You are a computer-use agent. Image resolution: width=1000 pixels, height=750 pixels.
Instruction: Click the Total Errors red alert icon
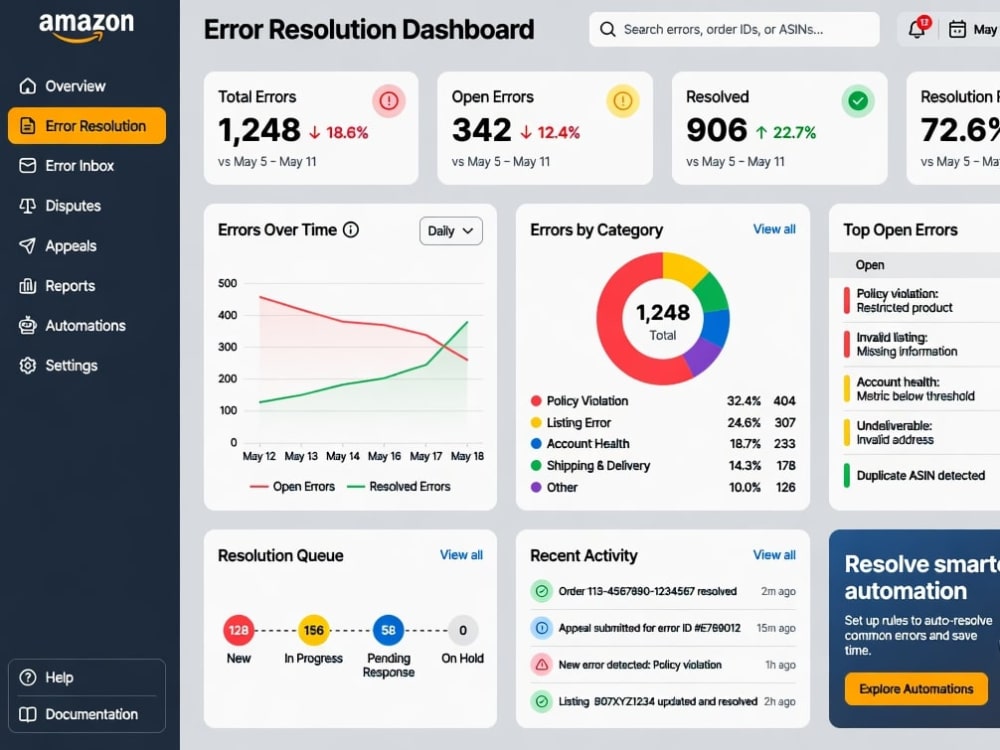pyautogui.click(x=388, y=101)
